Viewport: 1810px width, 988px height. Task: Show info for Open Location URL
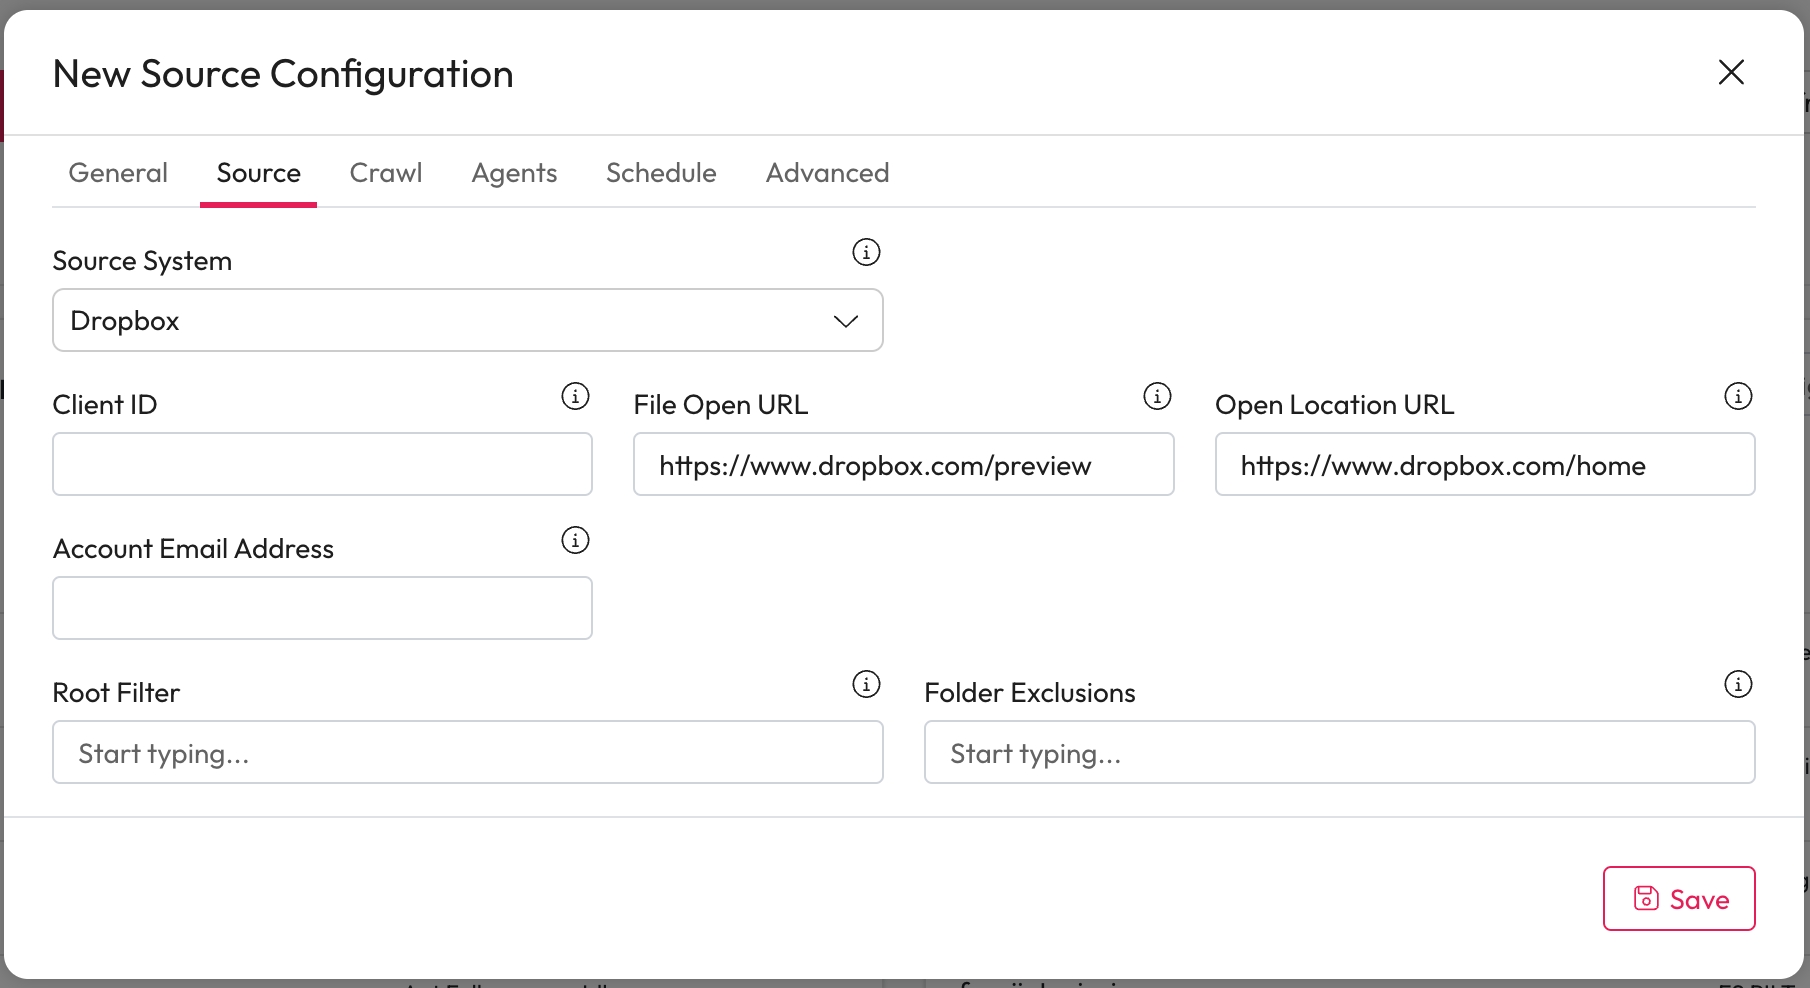pos(1738,396)
